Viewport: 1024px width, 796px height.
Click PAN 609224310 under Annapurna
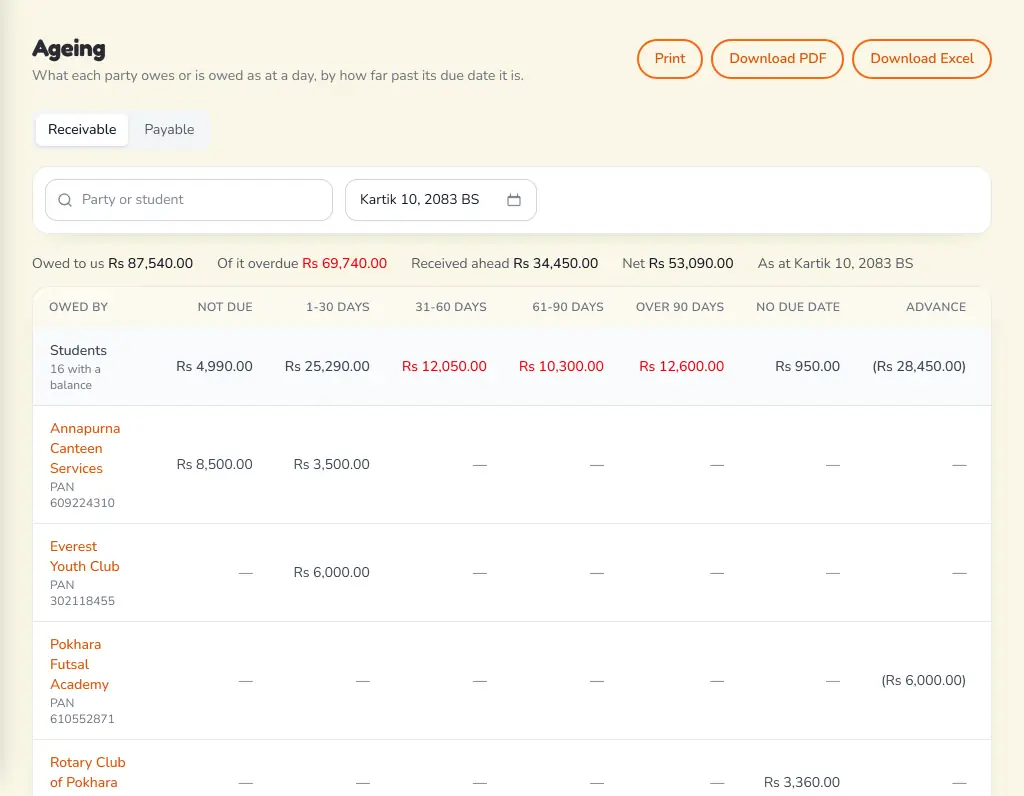pyautogui.click(x=82, y=495)
